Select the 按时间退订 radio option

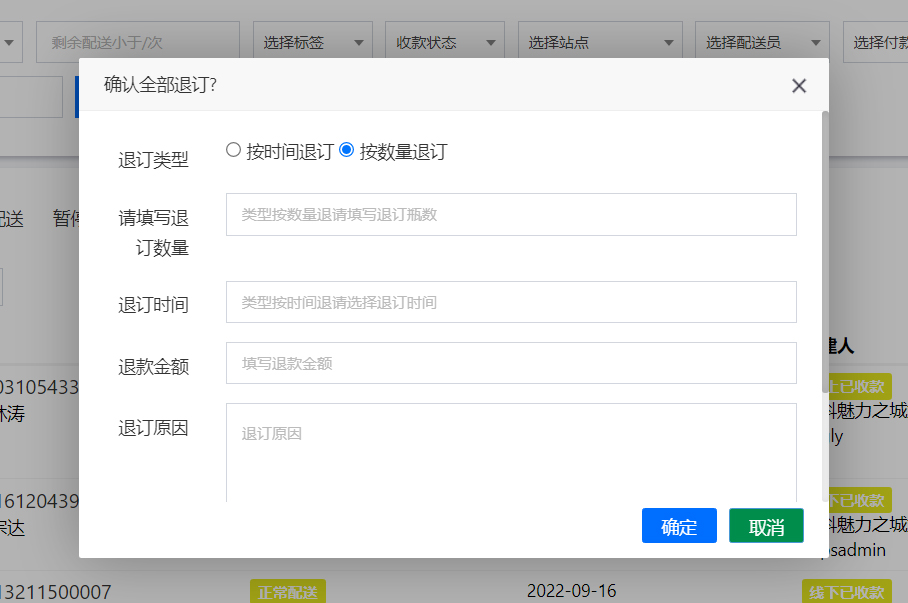pos(234,151)
